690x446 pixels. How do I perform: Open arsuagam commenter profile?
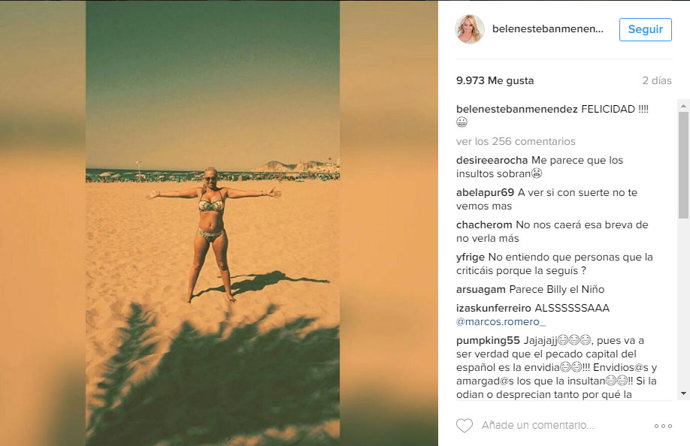tap(481, 289)
